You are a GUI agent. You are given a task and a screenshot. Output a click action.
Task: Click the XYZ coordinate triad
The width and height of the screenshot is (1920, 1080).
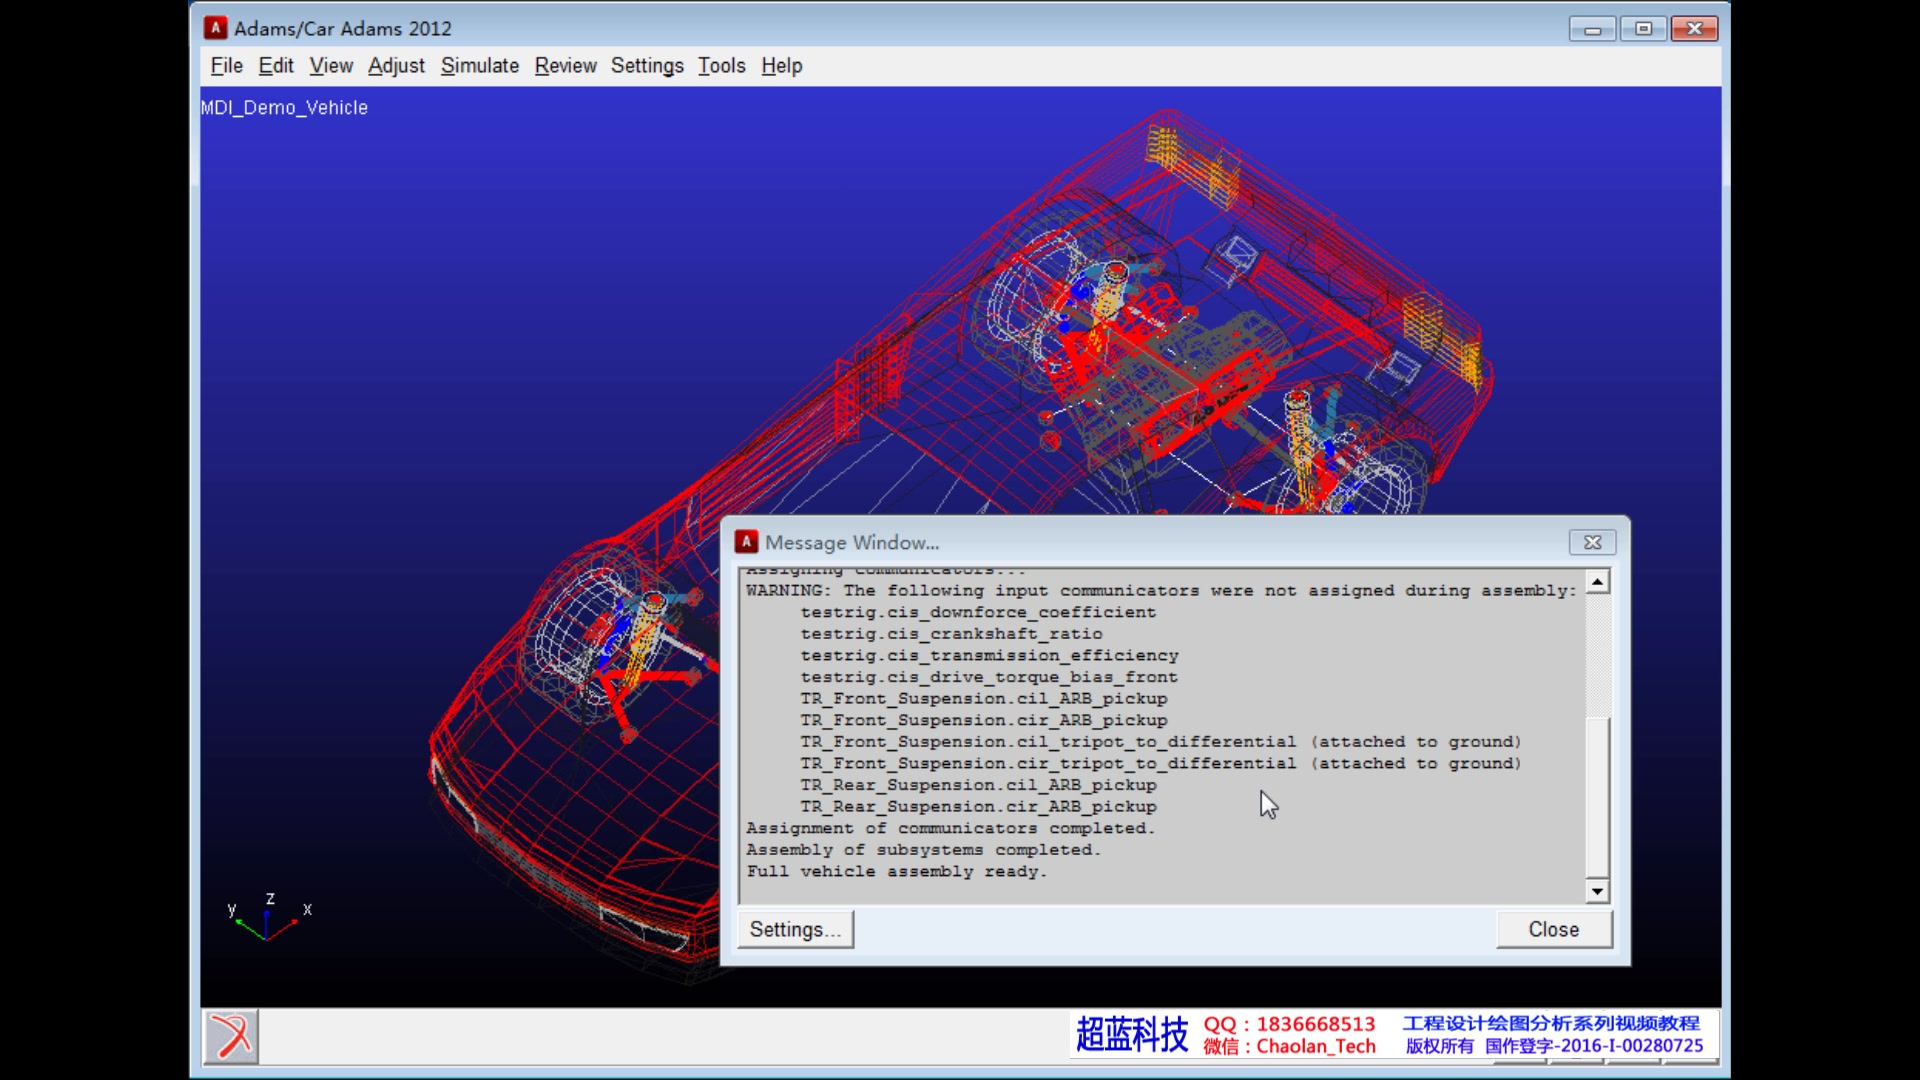click(267, 920)
